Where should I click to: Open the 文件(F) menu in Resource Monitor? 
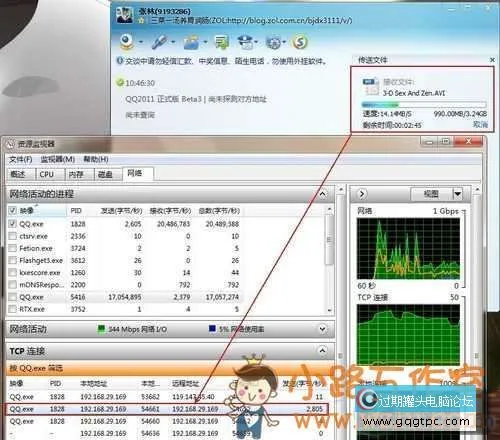pos(21,159)
